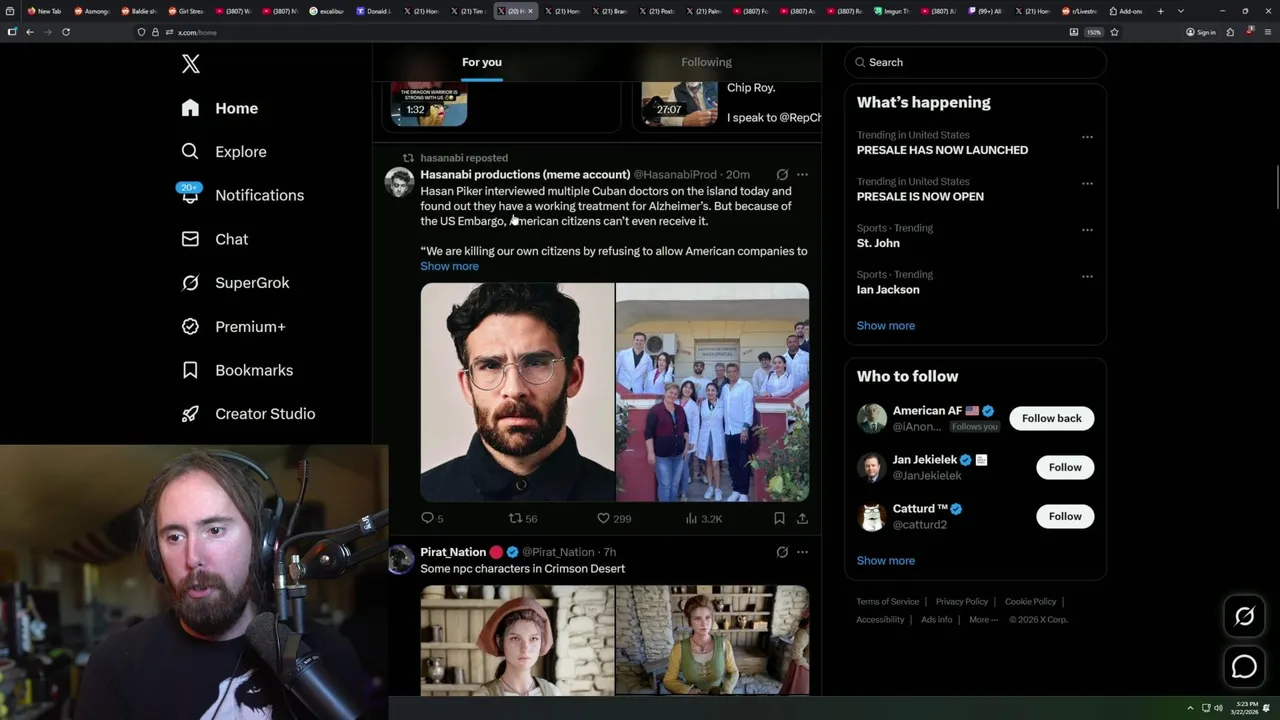Screen dimensions: 1280x720
Task: Open the Ian Jackson trending topic
Action: [888, 290]
